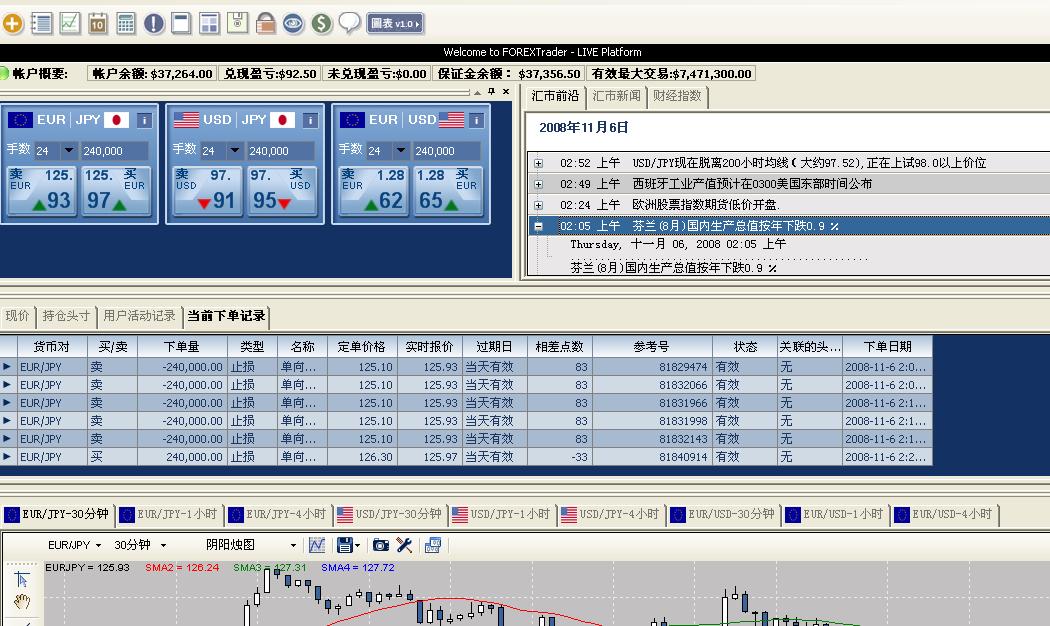
Task: Click the 240,000 amount field on EUR/JPY tile
Action: [x=115, y=151]
